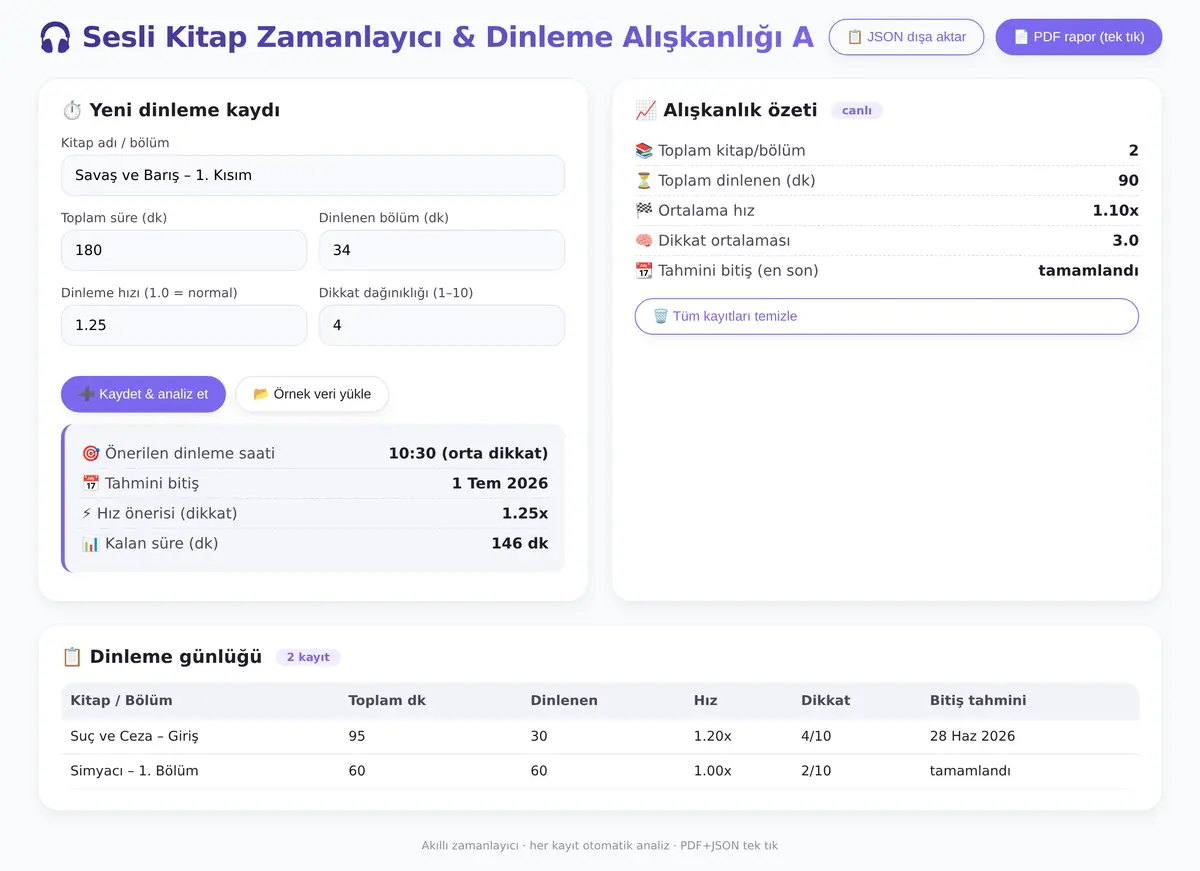Click the 2/10 attention cell
Viewport: 1200px width, 871px height.
pyautogui.click(x=816, y=771)
